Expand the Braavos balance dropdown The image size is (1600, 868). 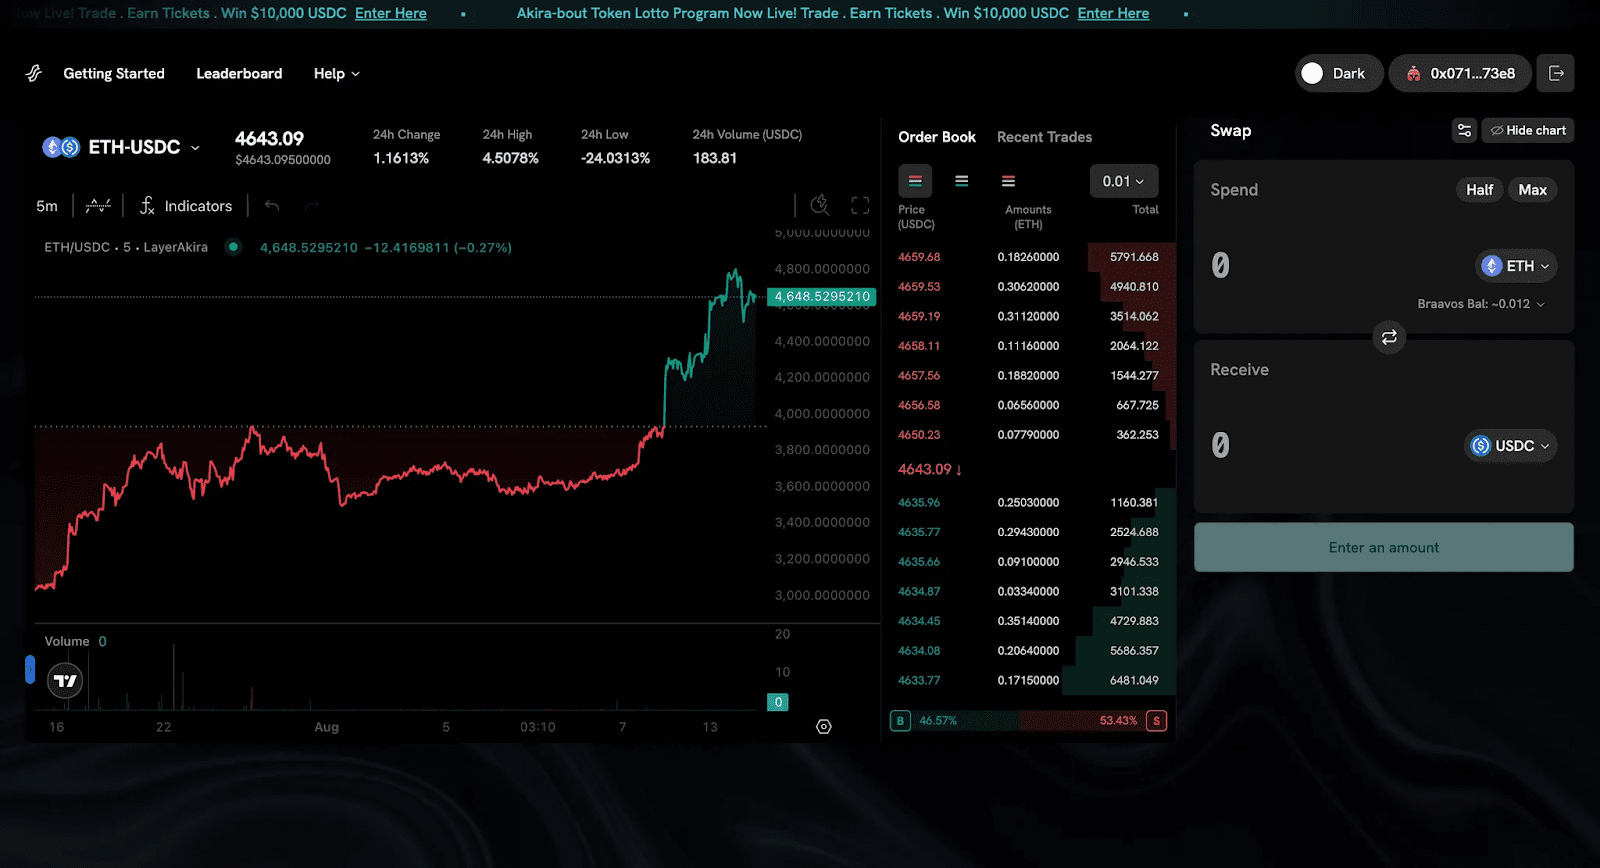1481,304
